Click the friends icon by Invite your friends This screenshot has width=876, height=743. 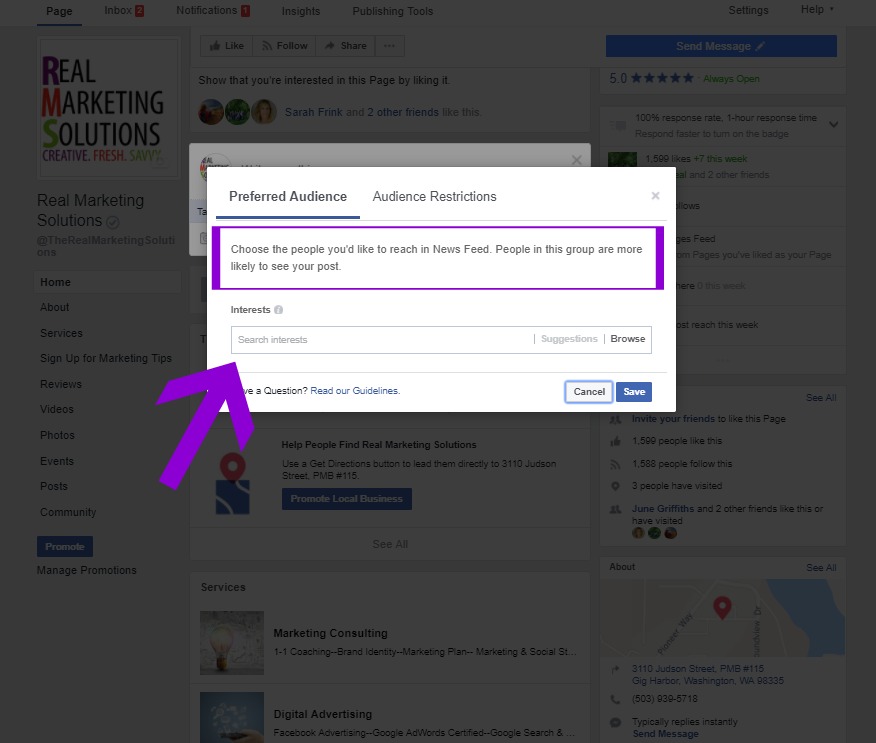point(615,419)
